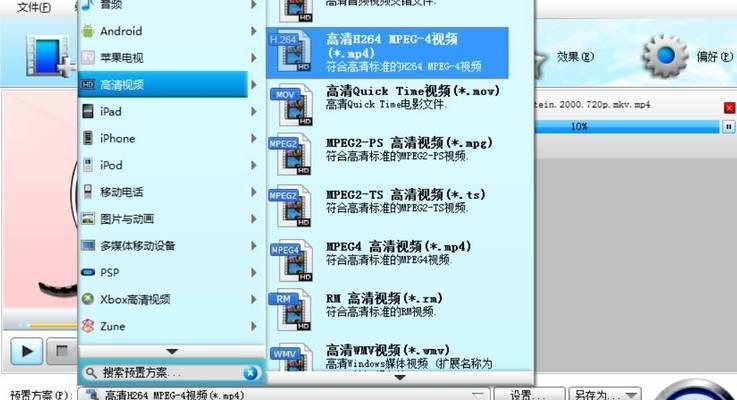Click the MOV HD file icon
This screenshot has width=737, height=400.
[291, 105]
